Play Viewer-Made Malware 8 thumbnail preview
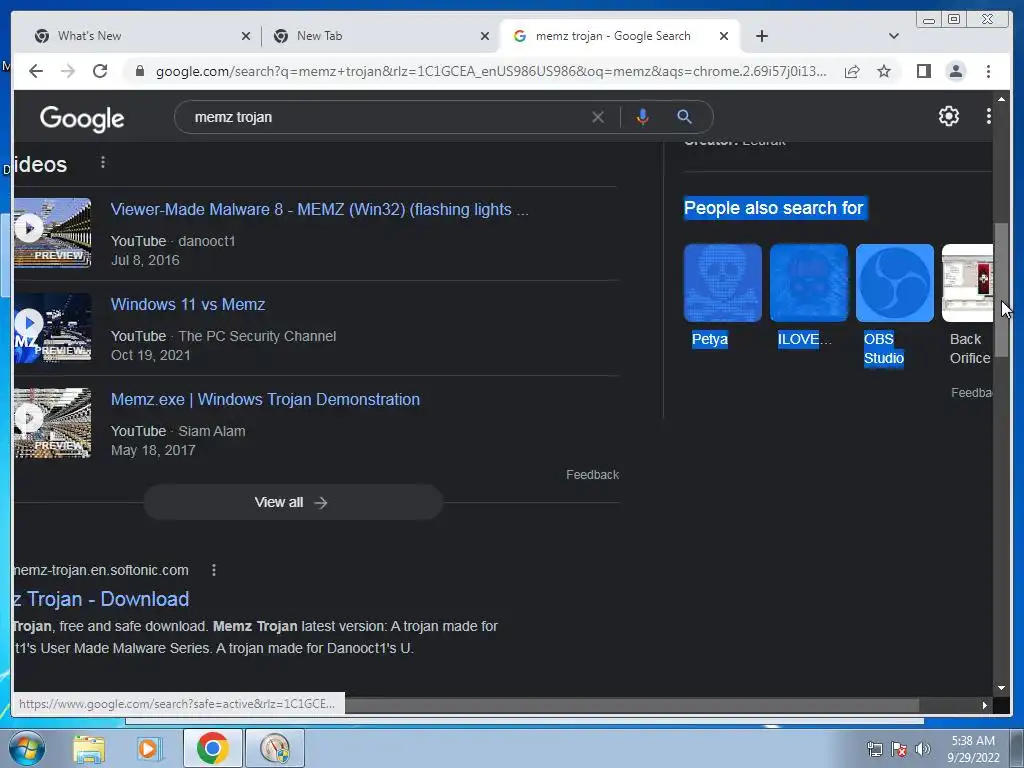This screenshot has width=1024, height=768. tap(52, 232)
